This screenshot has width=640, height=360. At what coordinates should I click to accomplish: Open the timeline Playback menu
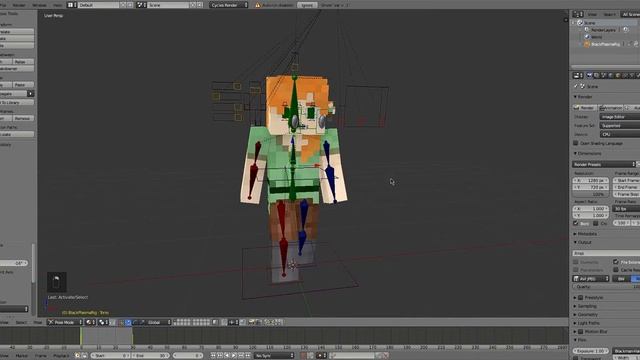tap(61, 356)
